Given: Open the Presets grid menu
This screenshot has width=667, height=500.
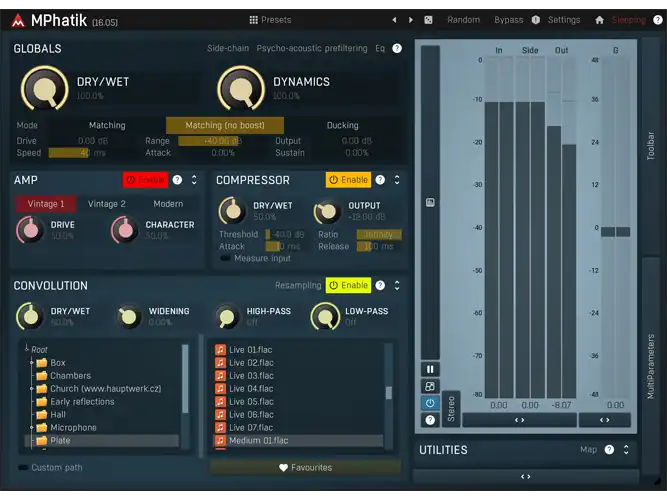Looking at the screenshot, I should [270, 20].
